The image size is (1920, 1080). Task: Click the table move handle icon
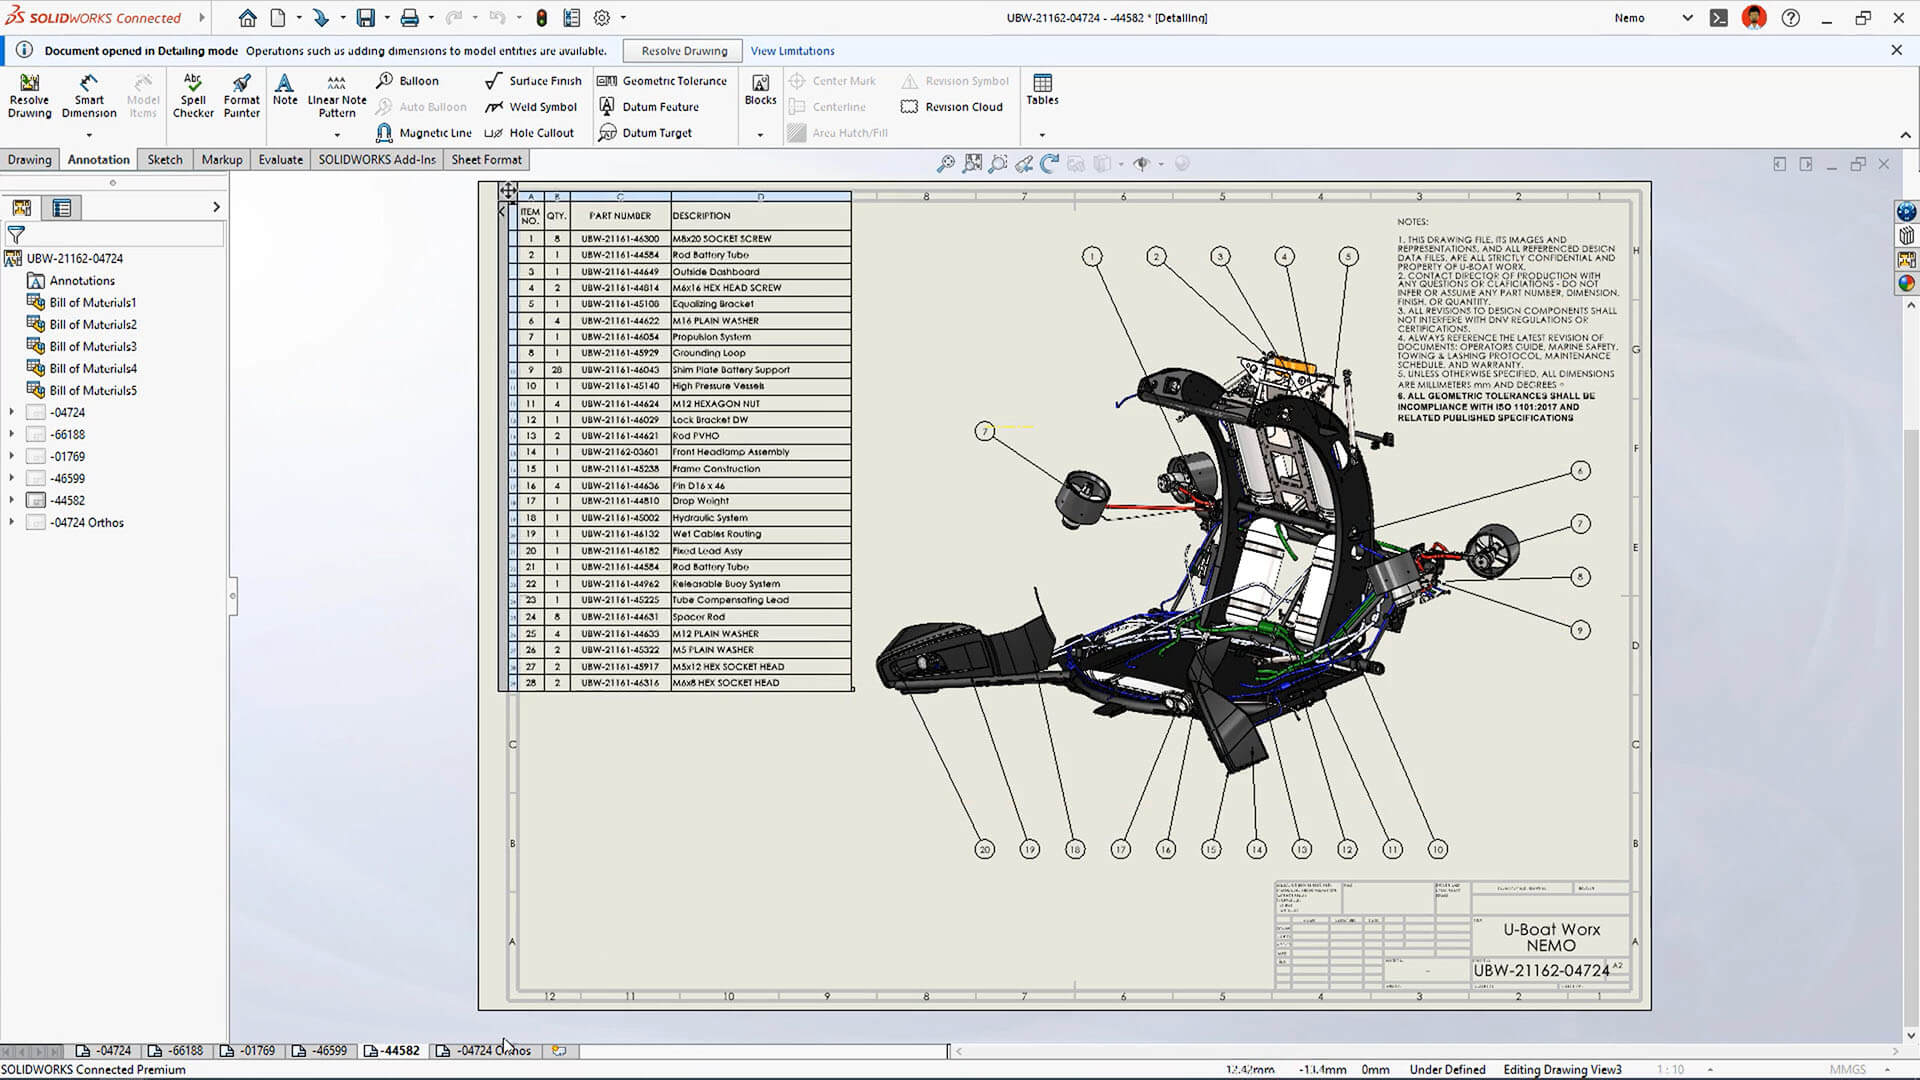tap(508, 190)
